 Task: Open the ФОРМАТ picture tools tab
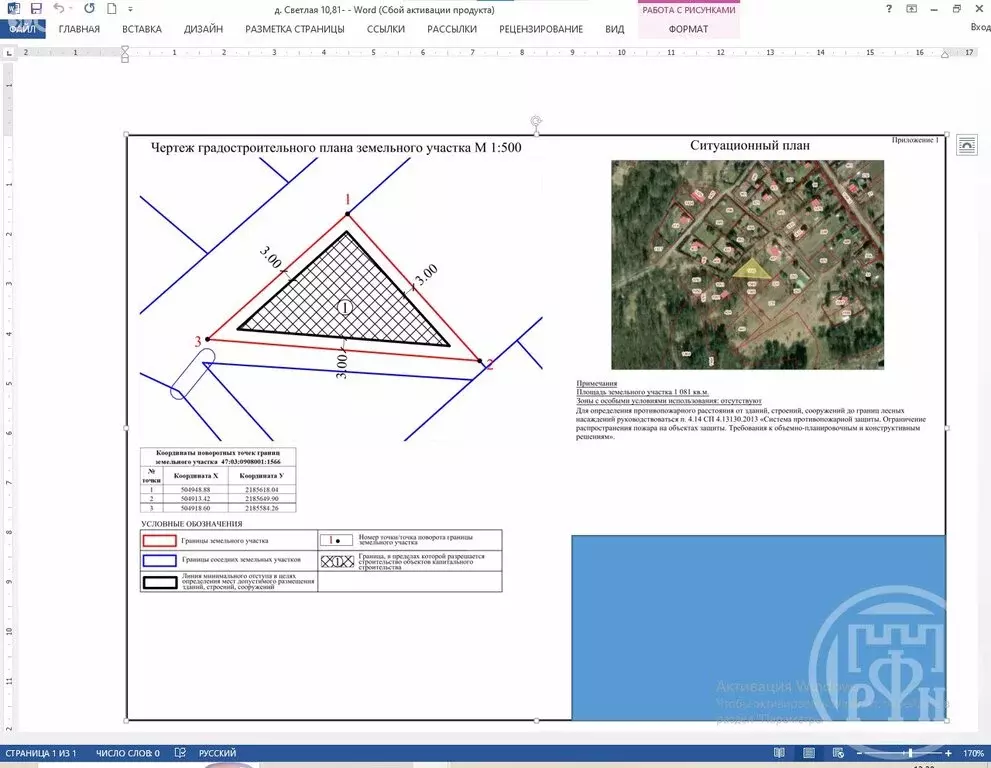[688, 29]
